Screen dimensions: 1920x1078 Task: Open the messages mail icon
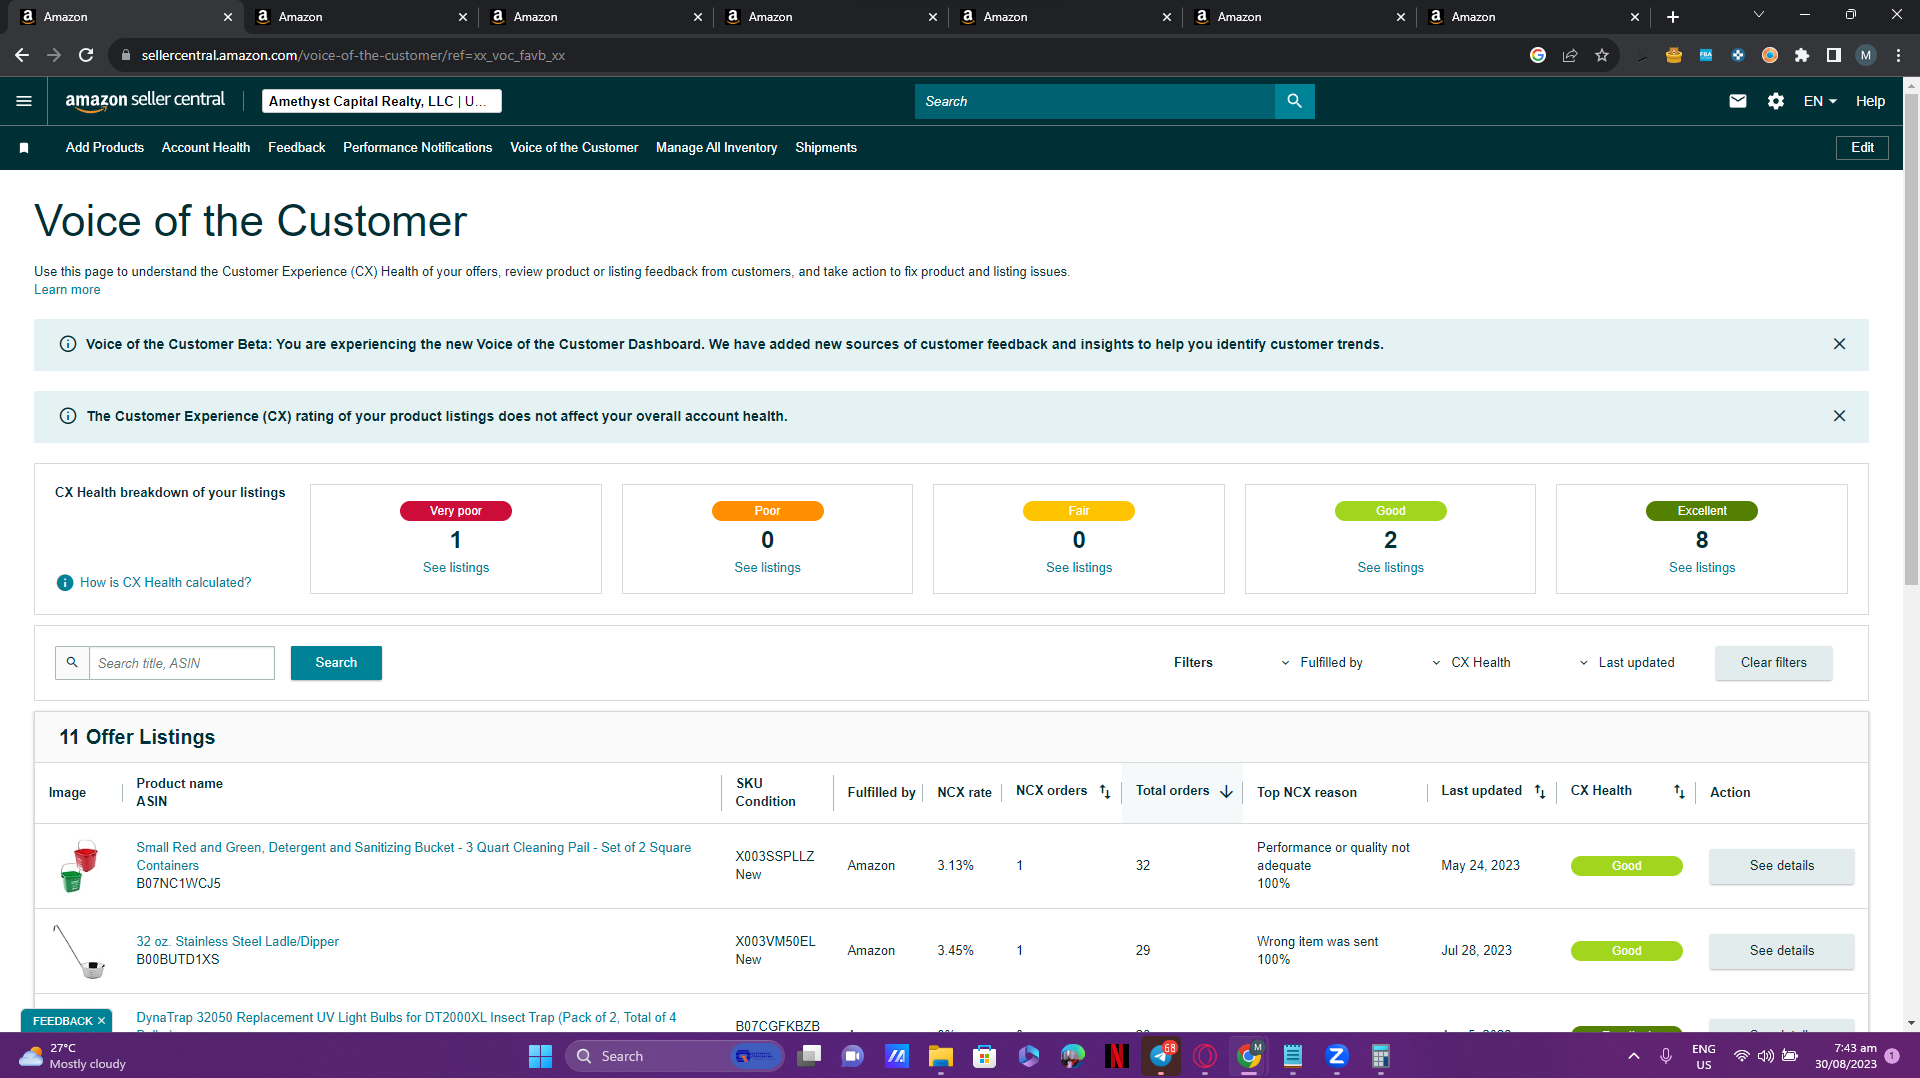tap(1738, 101)
